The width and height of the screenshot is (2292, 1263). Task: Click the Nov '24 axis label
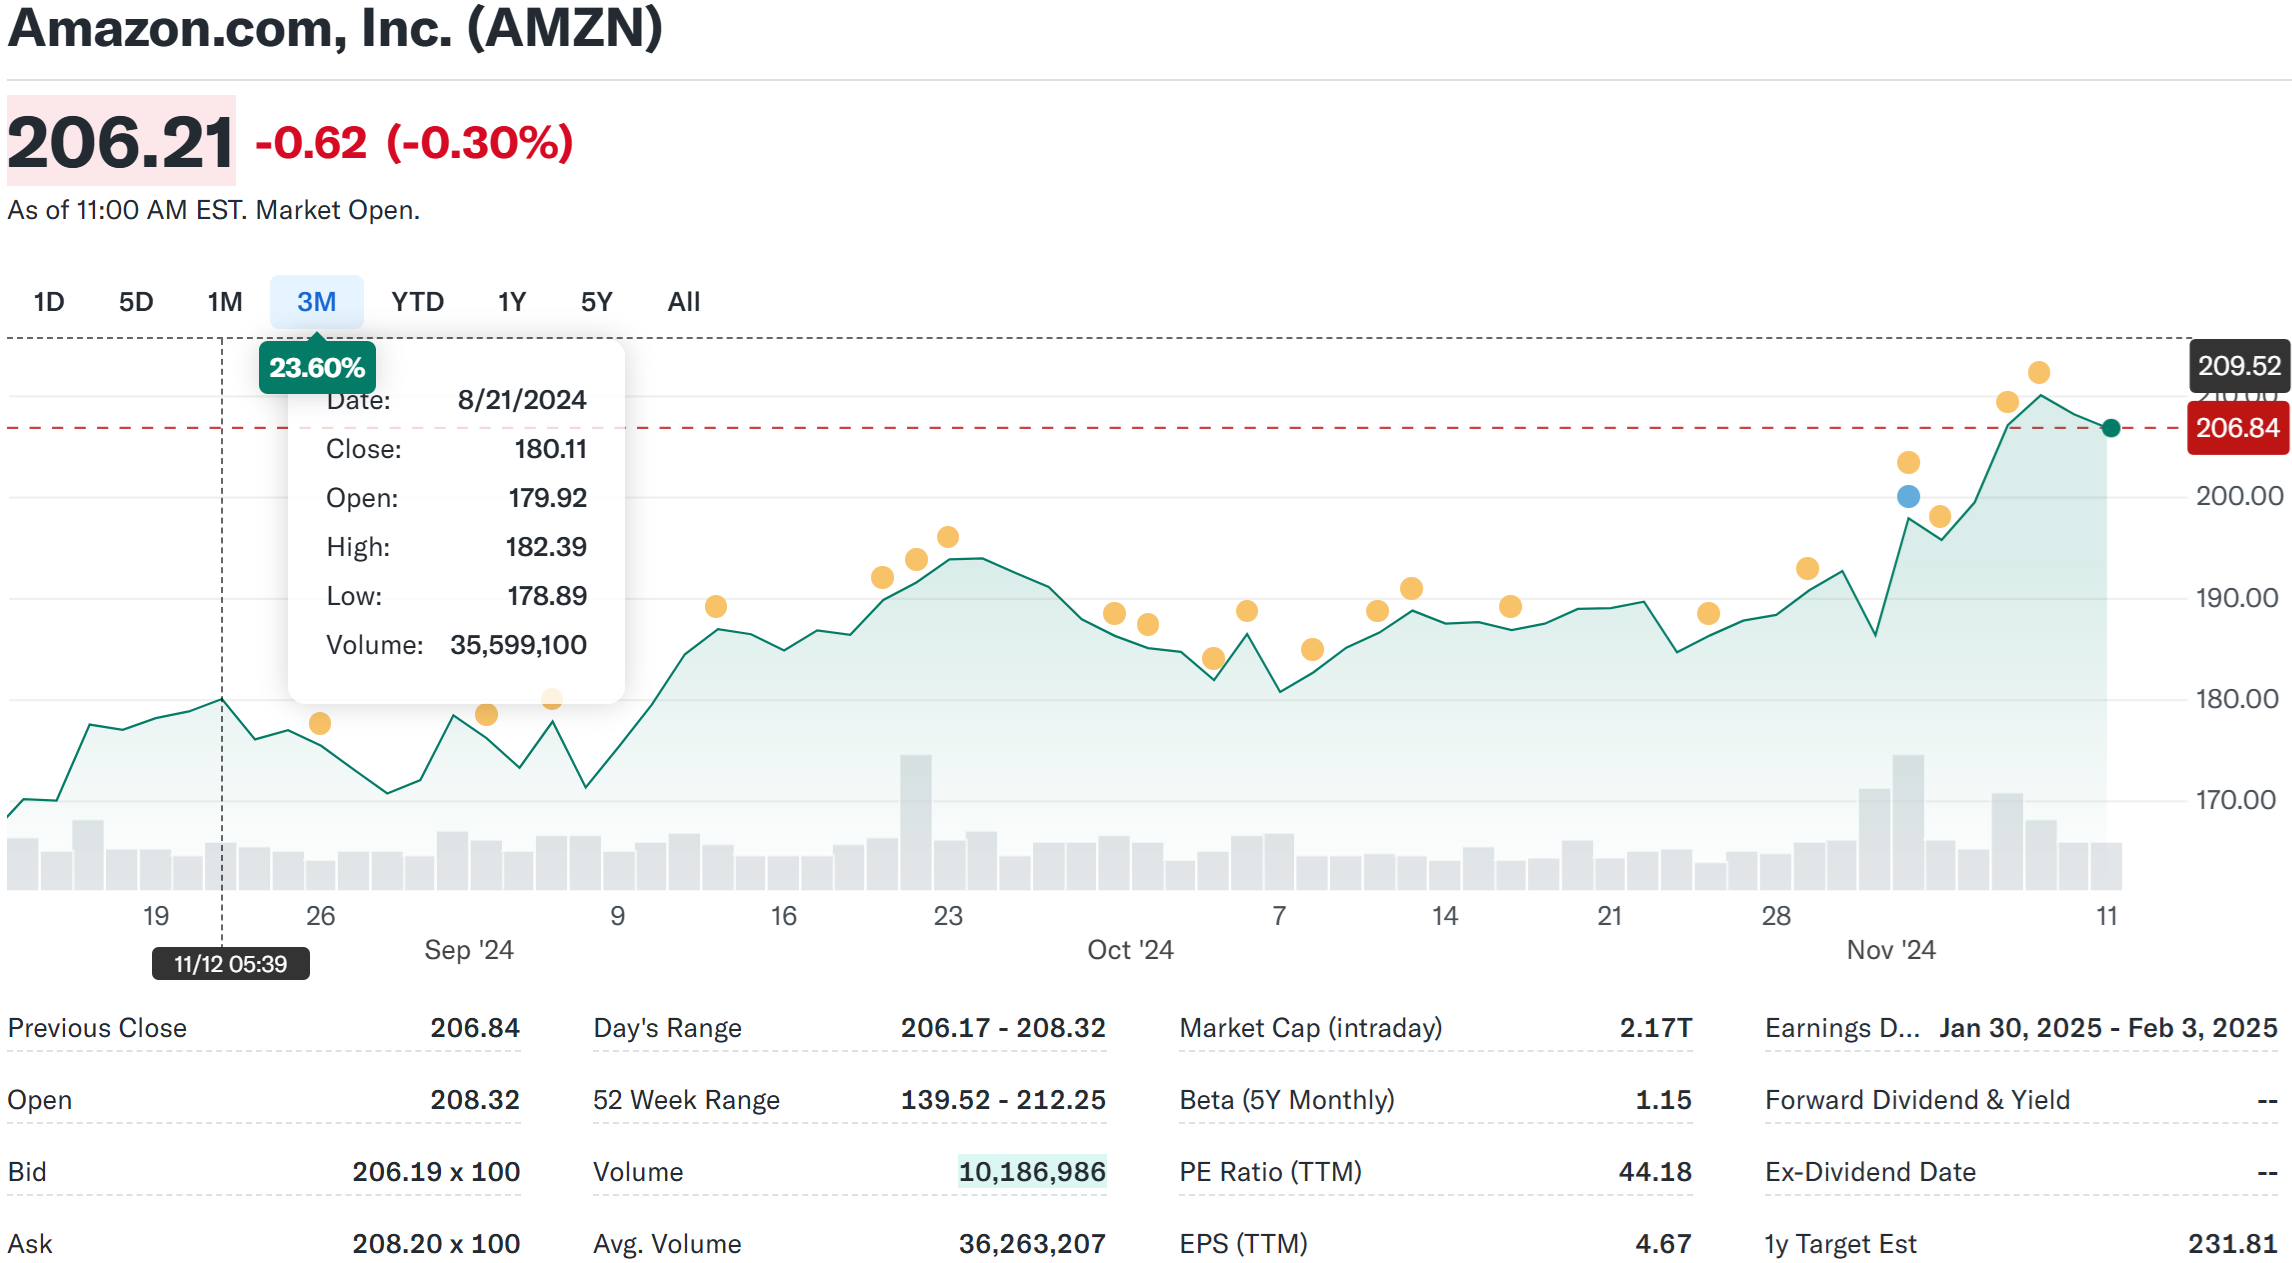coord(1891,950)
